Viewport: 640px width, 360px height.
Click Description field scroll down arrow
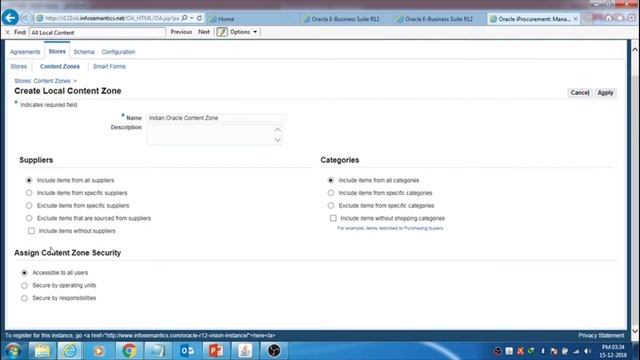click(278, 140)
